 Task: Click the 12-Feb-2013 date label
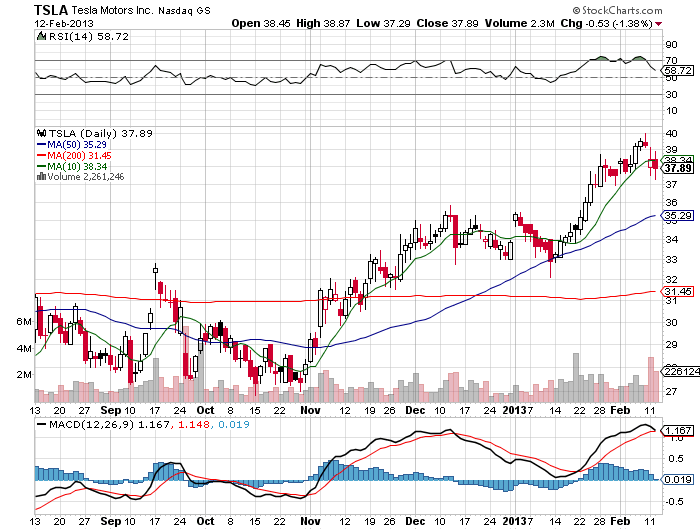pyautogui.click(x=64, y=24)
